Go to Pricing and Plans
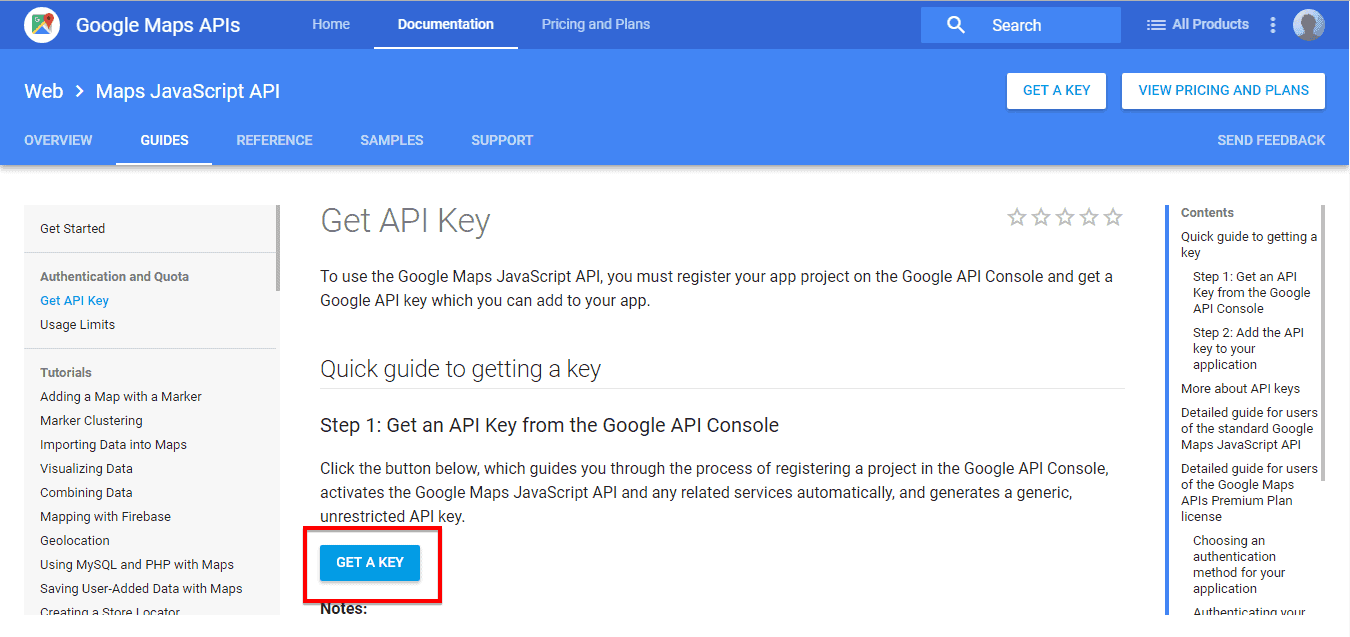The width and height of the screenshot is (1350, 637). pos(596,24)
